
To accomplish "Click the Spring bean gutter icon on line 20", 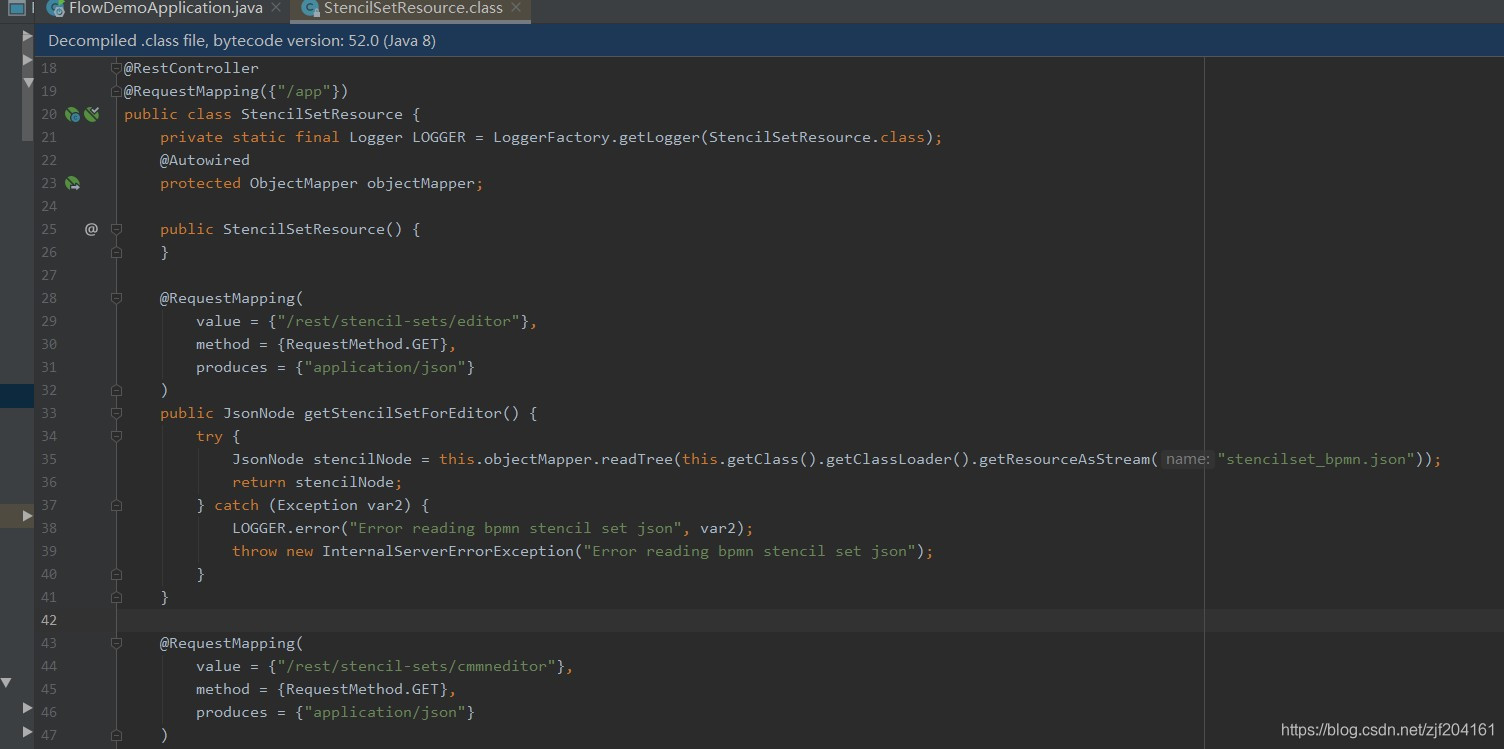I will click(72, 115).
